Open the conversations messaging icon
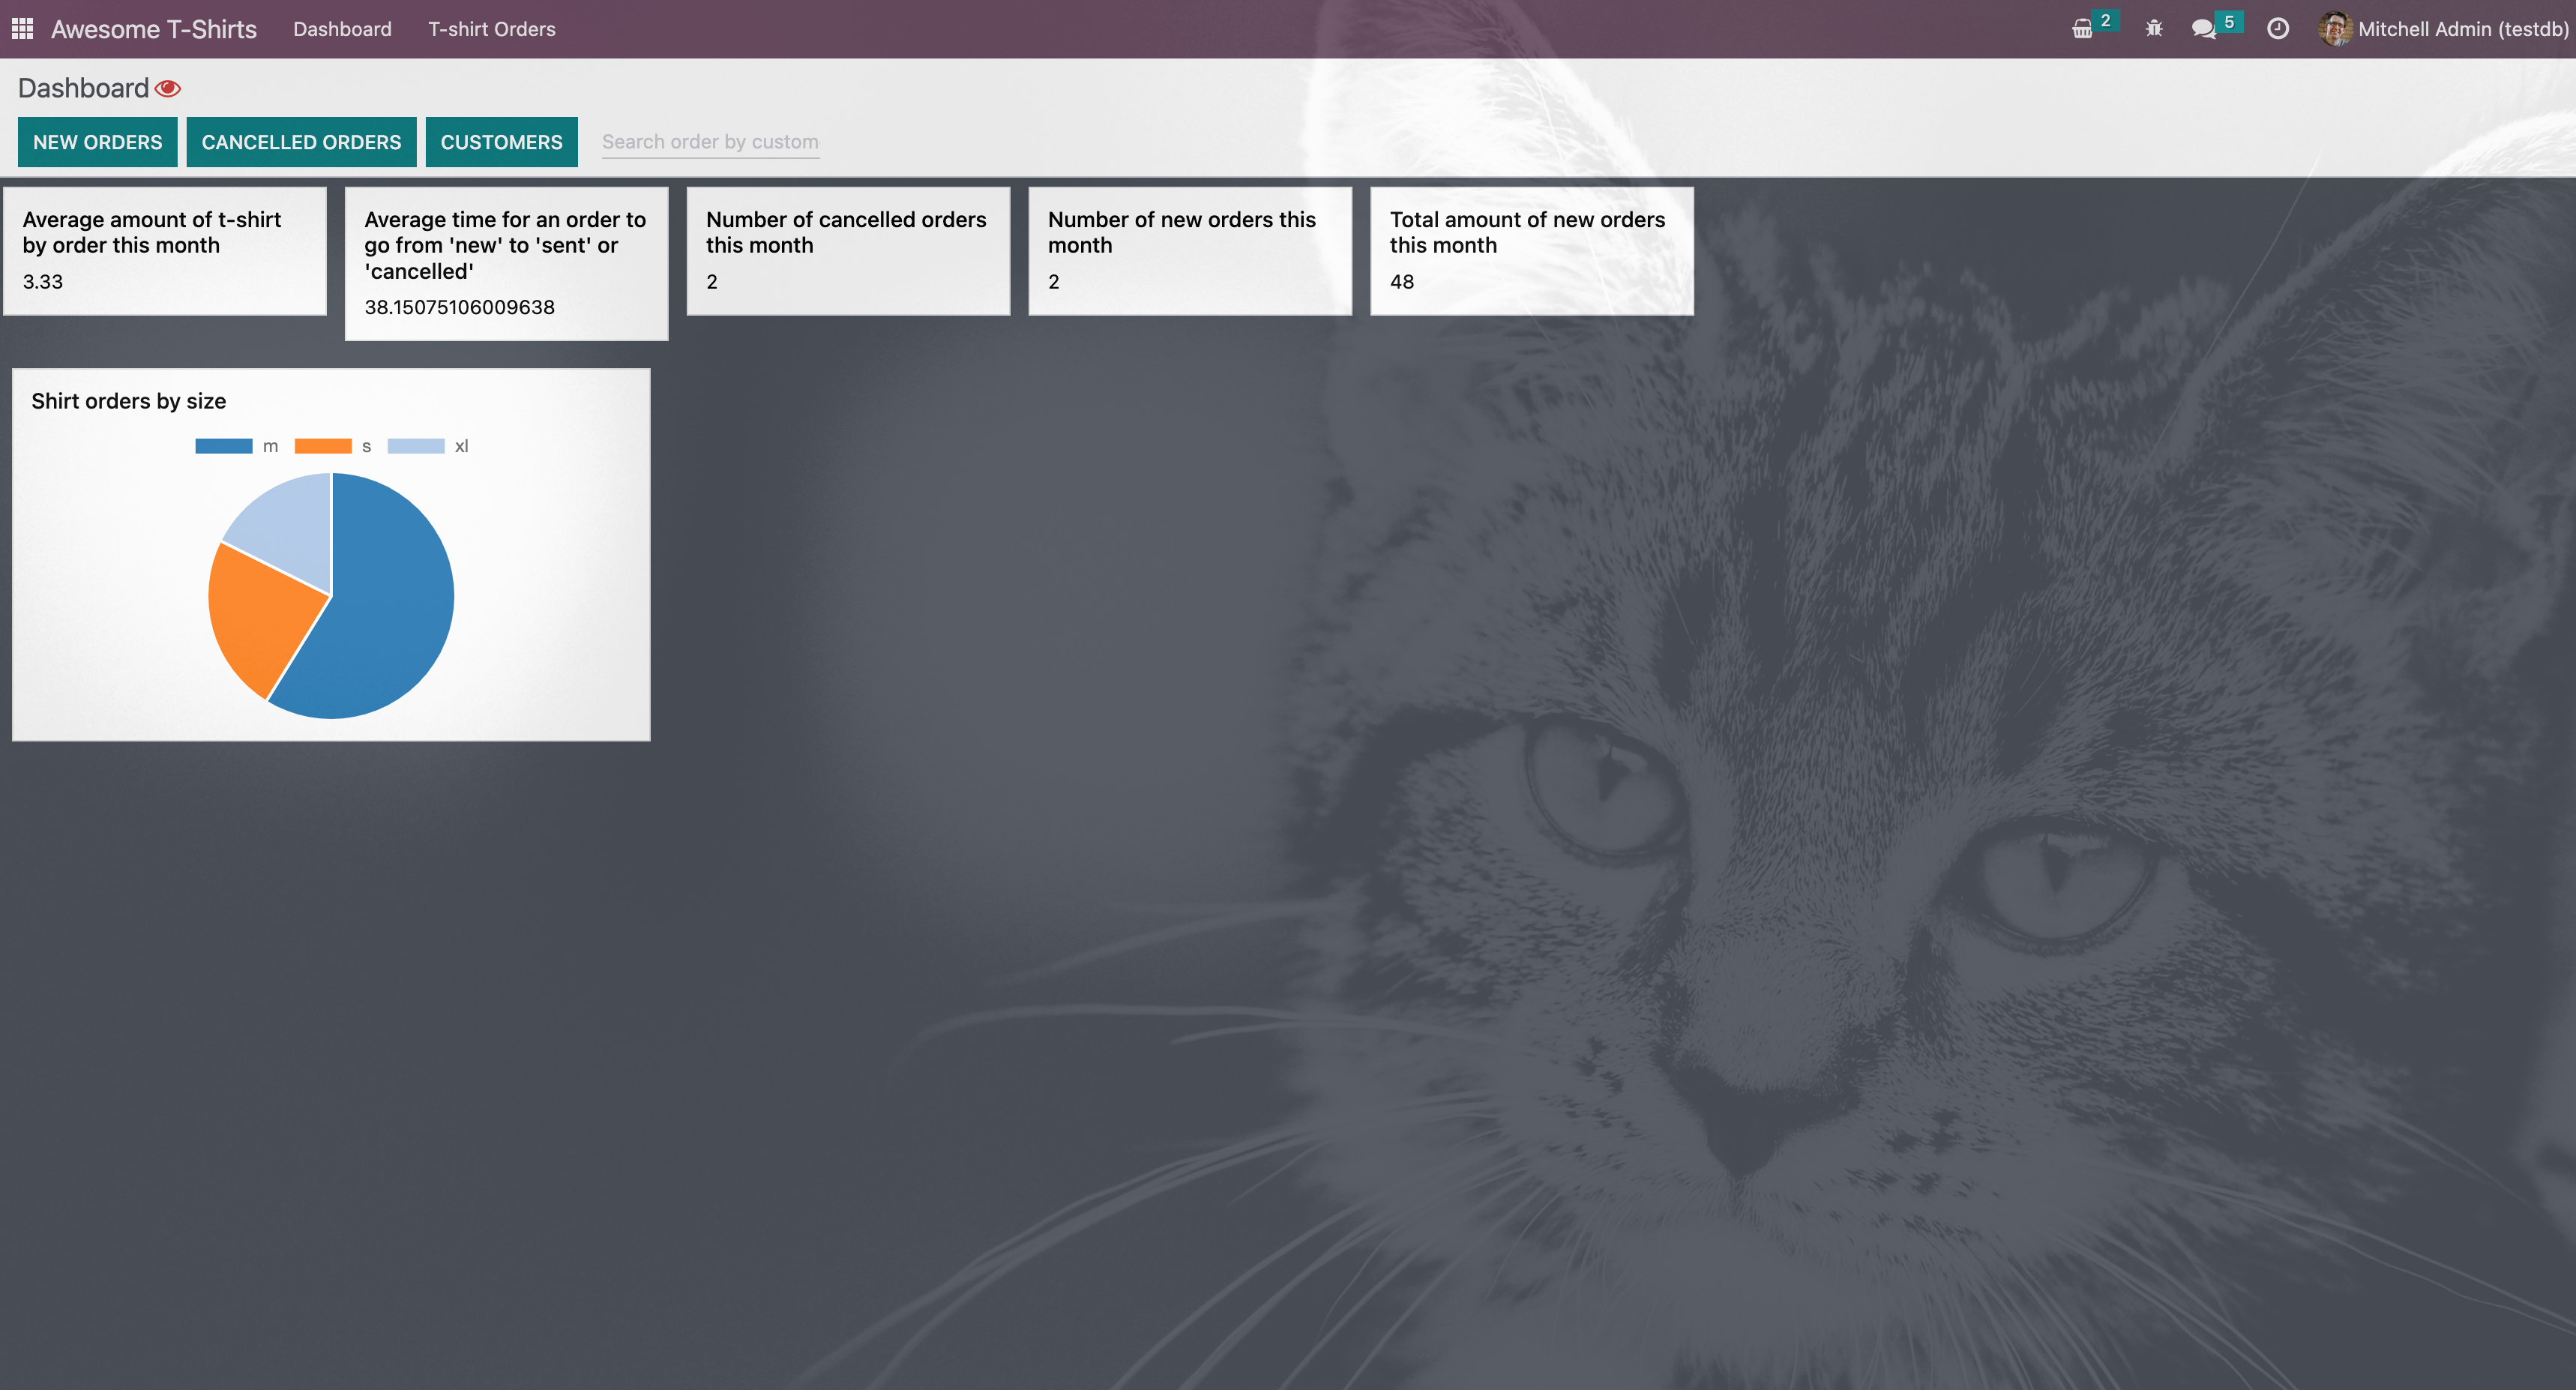This screenshot has width=2576, height=1390. coord(2203,29)
